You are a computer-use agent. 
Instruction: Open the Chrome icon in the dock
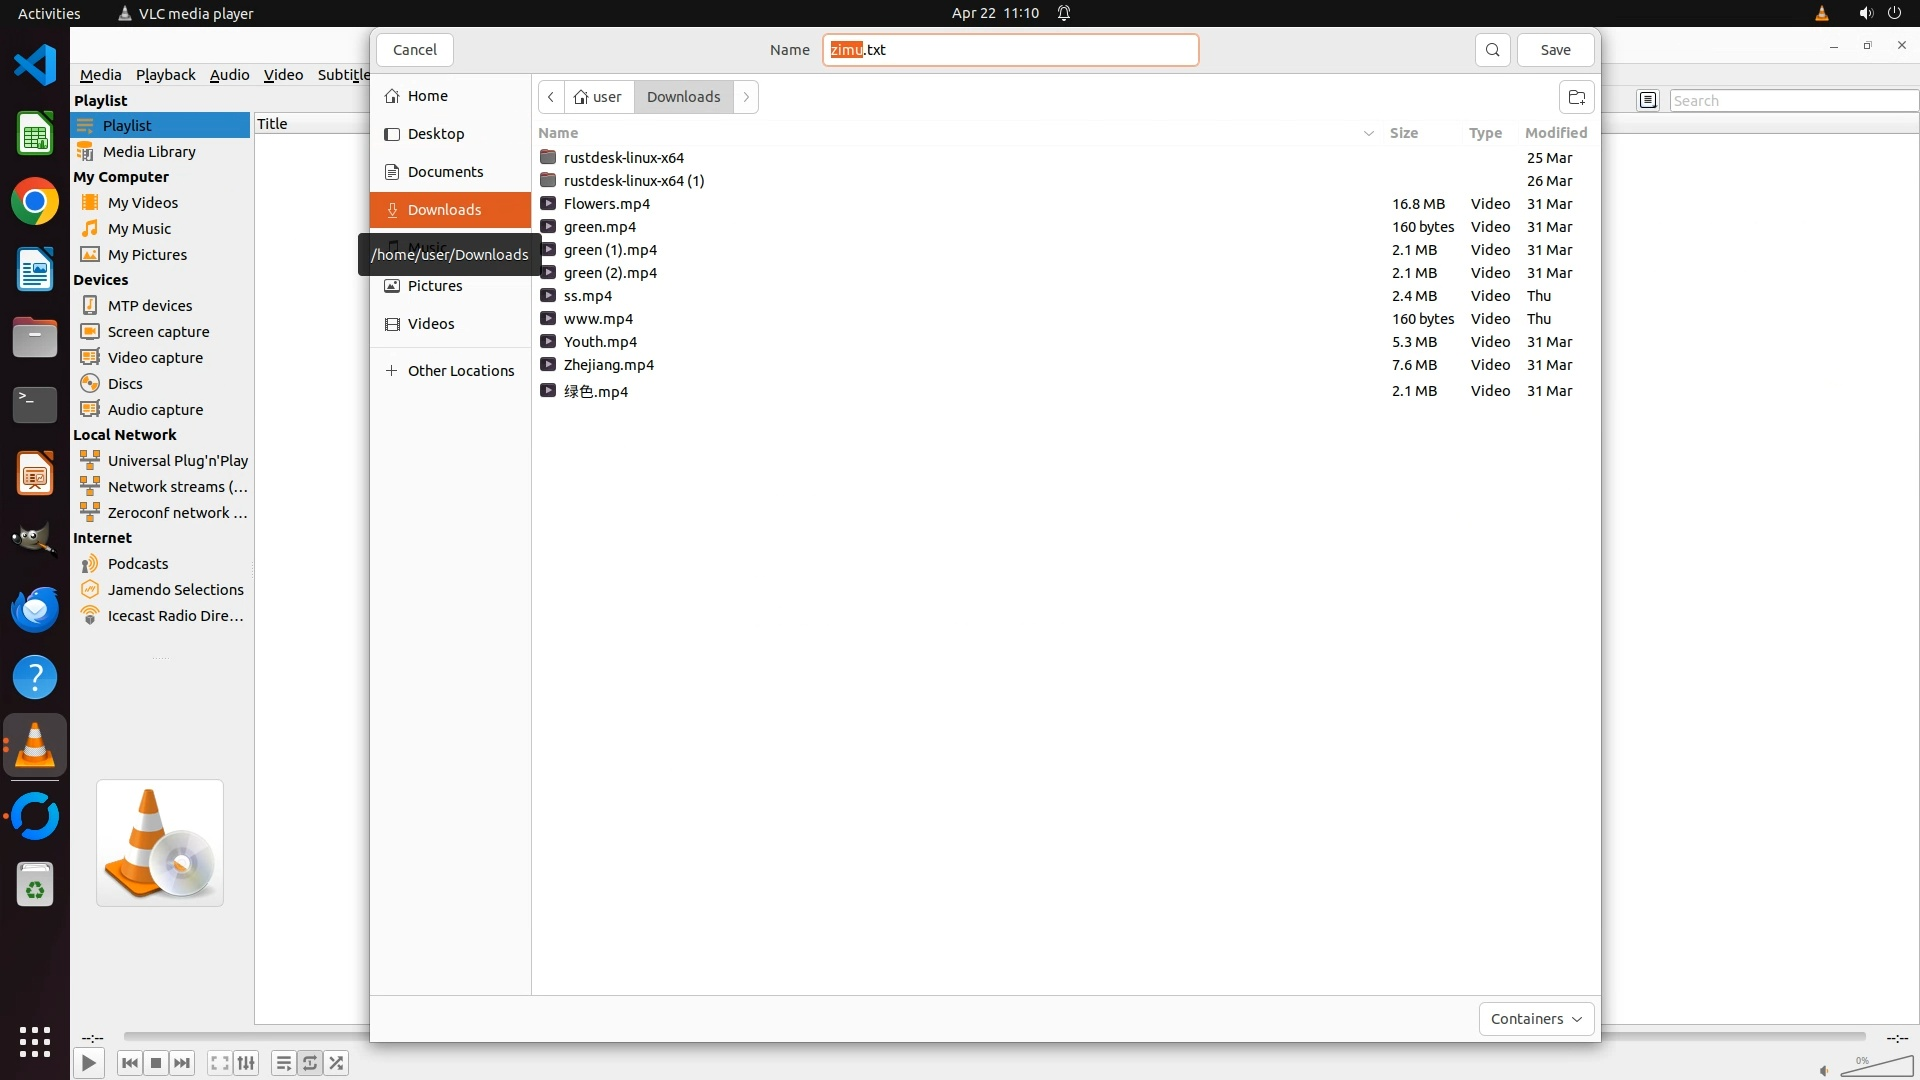point(35,202)
